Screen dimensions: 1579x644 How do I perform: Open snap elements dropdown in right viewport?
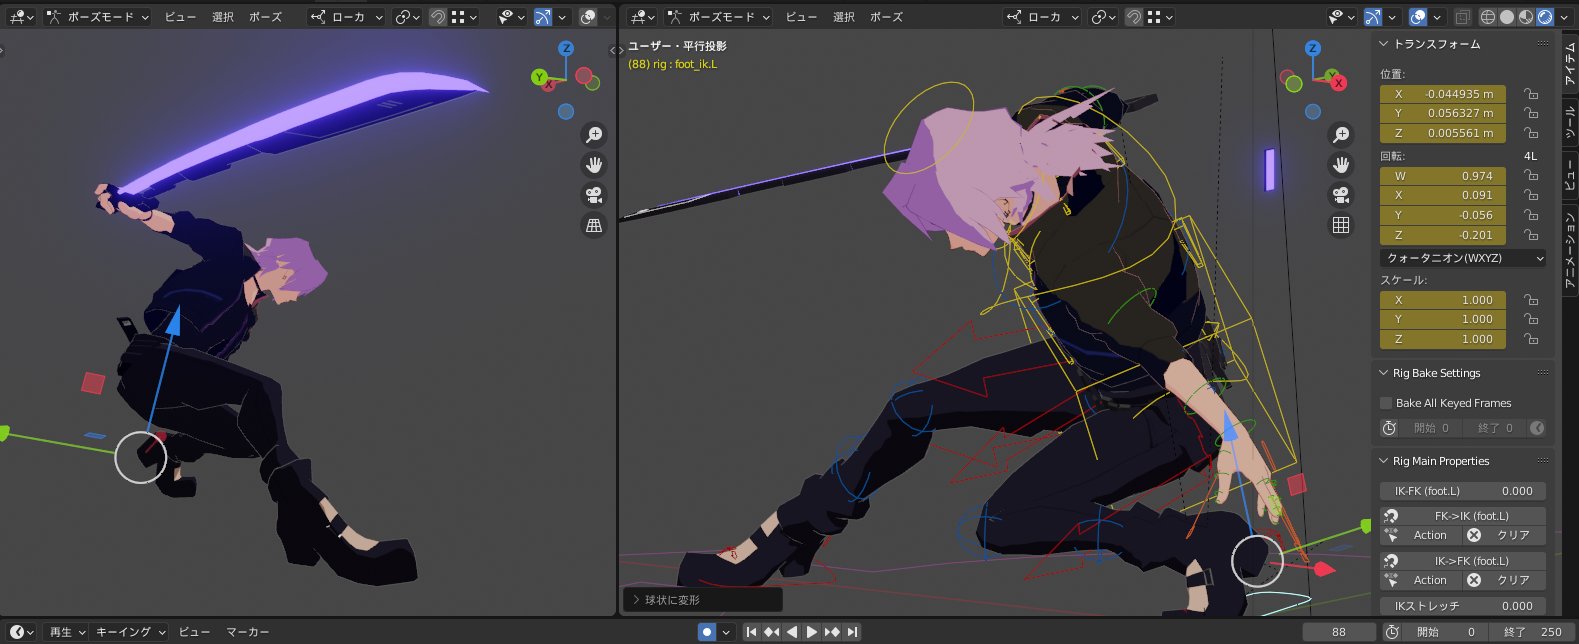click(x=1161, y=17)
